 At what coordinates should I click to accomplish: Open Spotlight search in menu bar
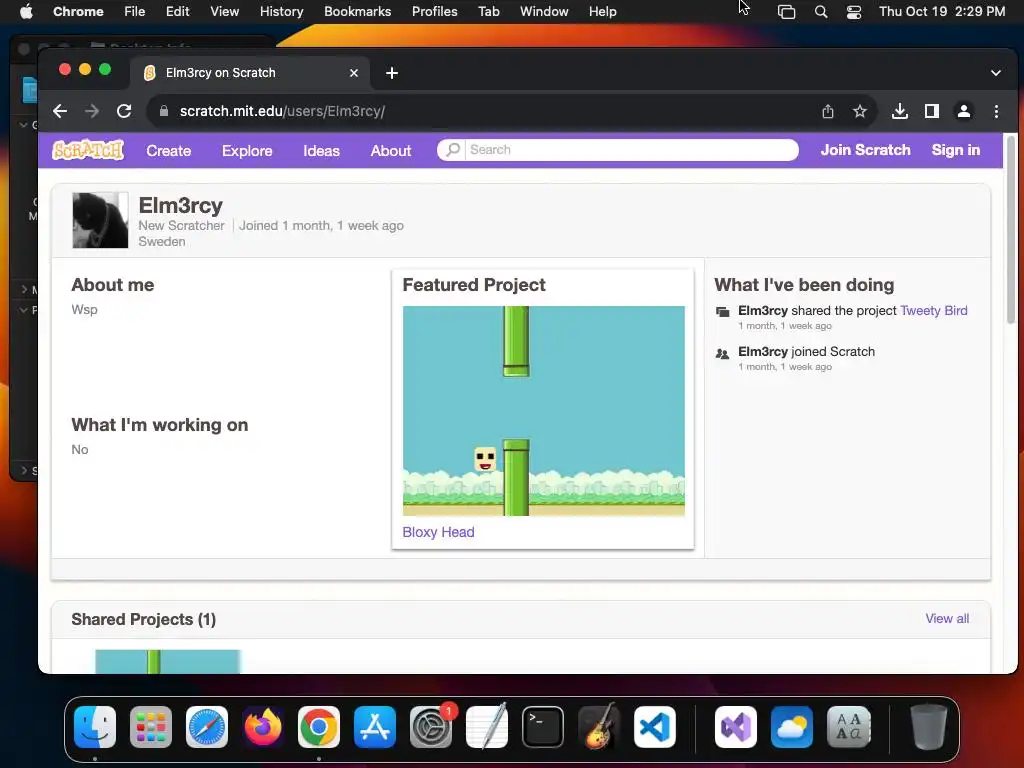pos(821,12)
